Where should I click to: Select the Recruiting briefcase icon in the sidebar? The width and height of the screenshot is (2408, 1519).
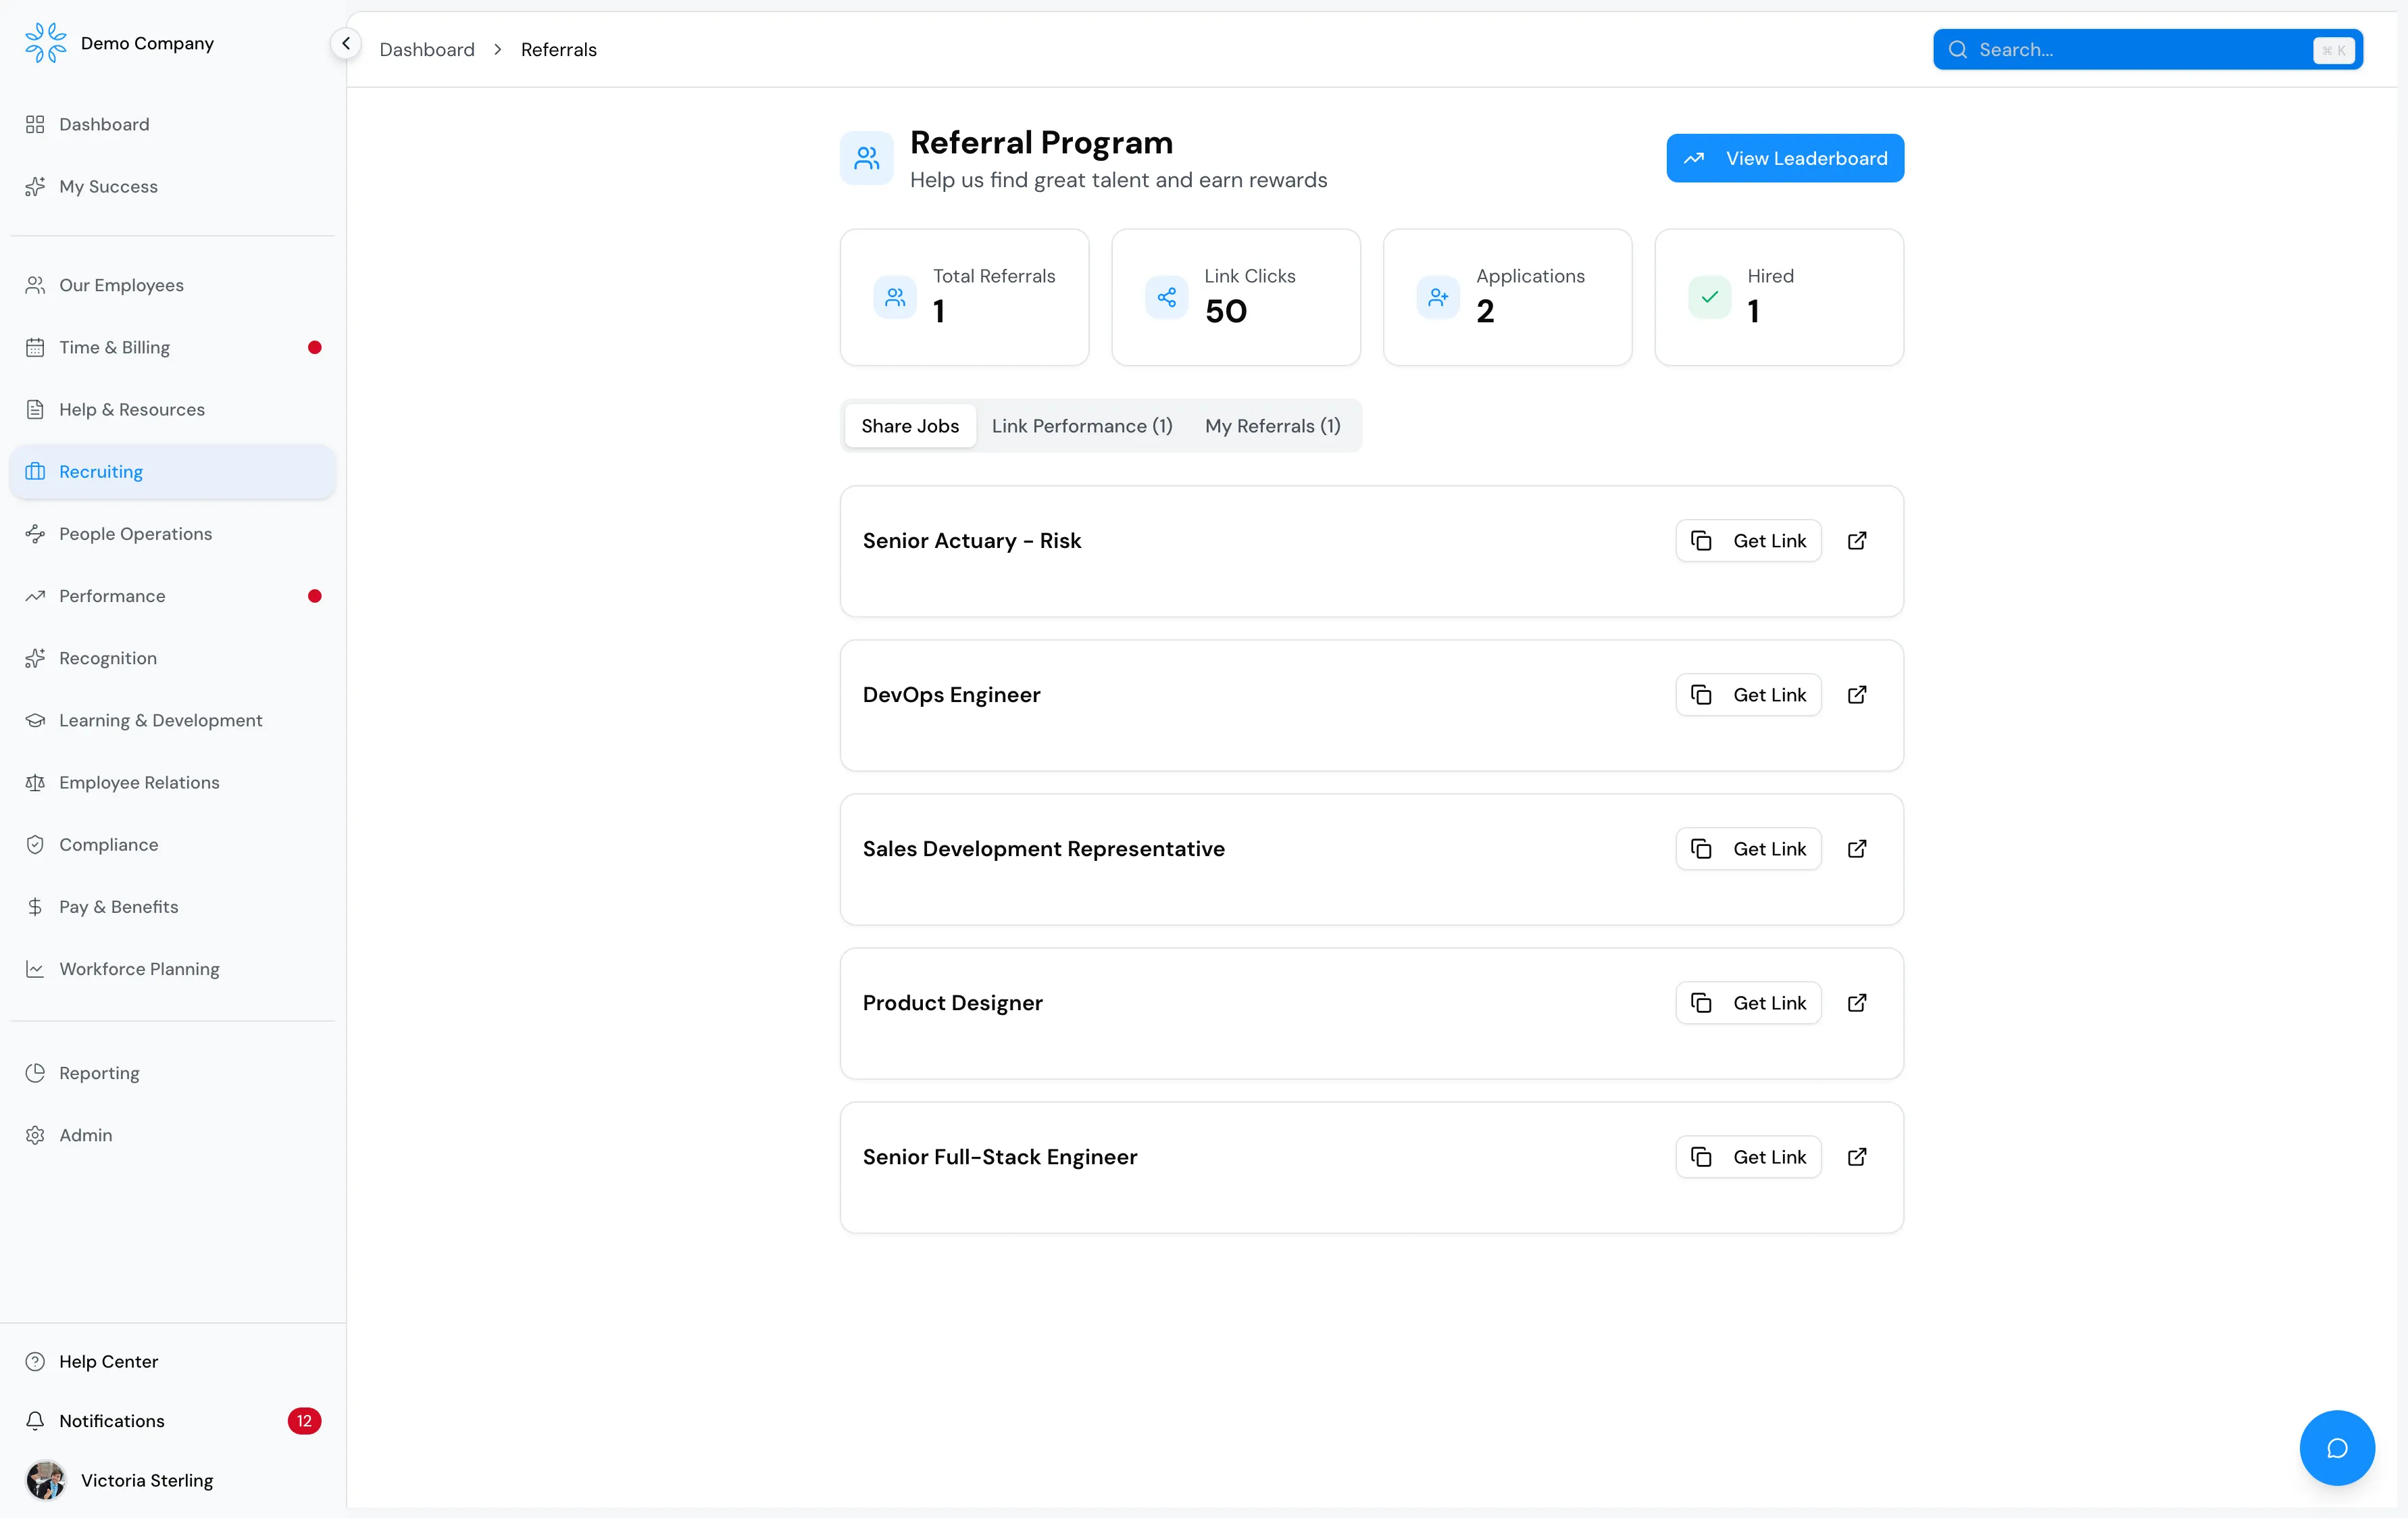[x=35, y=471]
